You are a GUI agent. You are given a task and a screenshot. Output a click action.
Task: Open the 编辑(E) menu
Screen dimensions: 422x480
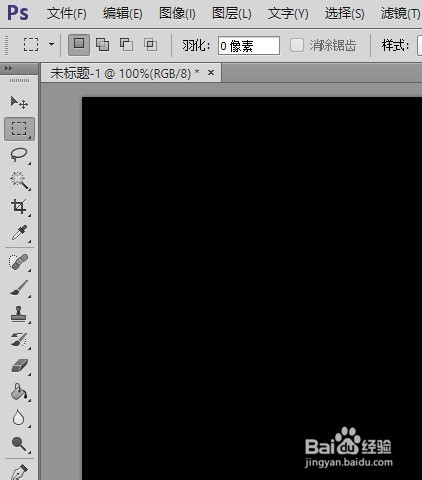[x=122, y=14]
